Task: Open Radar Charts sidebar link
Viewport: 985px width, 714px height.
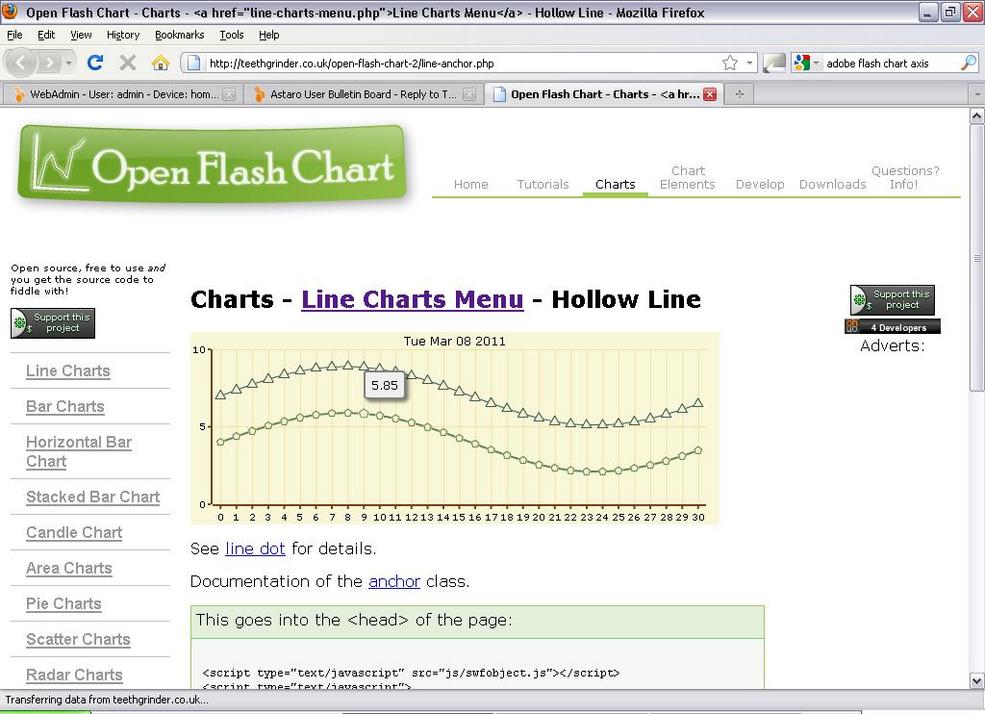Action: [x=74, y=675]
